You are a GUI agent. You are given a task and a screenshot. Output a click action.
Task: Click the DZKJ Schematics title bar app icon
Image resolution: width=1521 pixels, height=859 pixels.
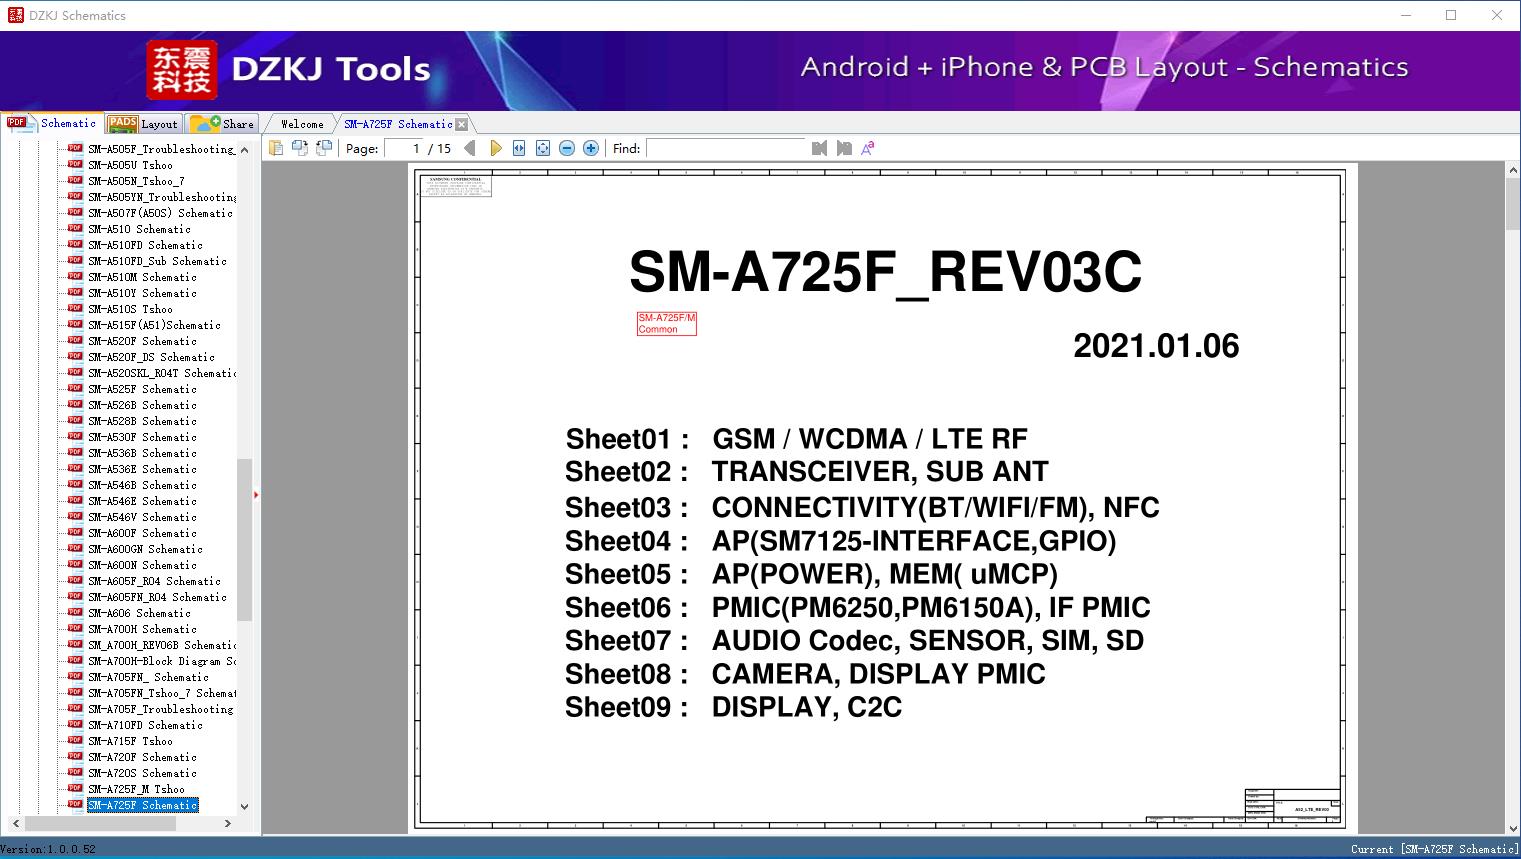pos(15,15)
